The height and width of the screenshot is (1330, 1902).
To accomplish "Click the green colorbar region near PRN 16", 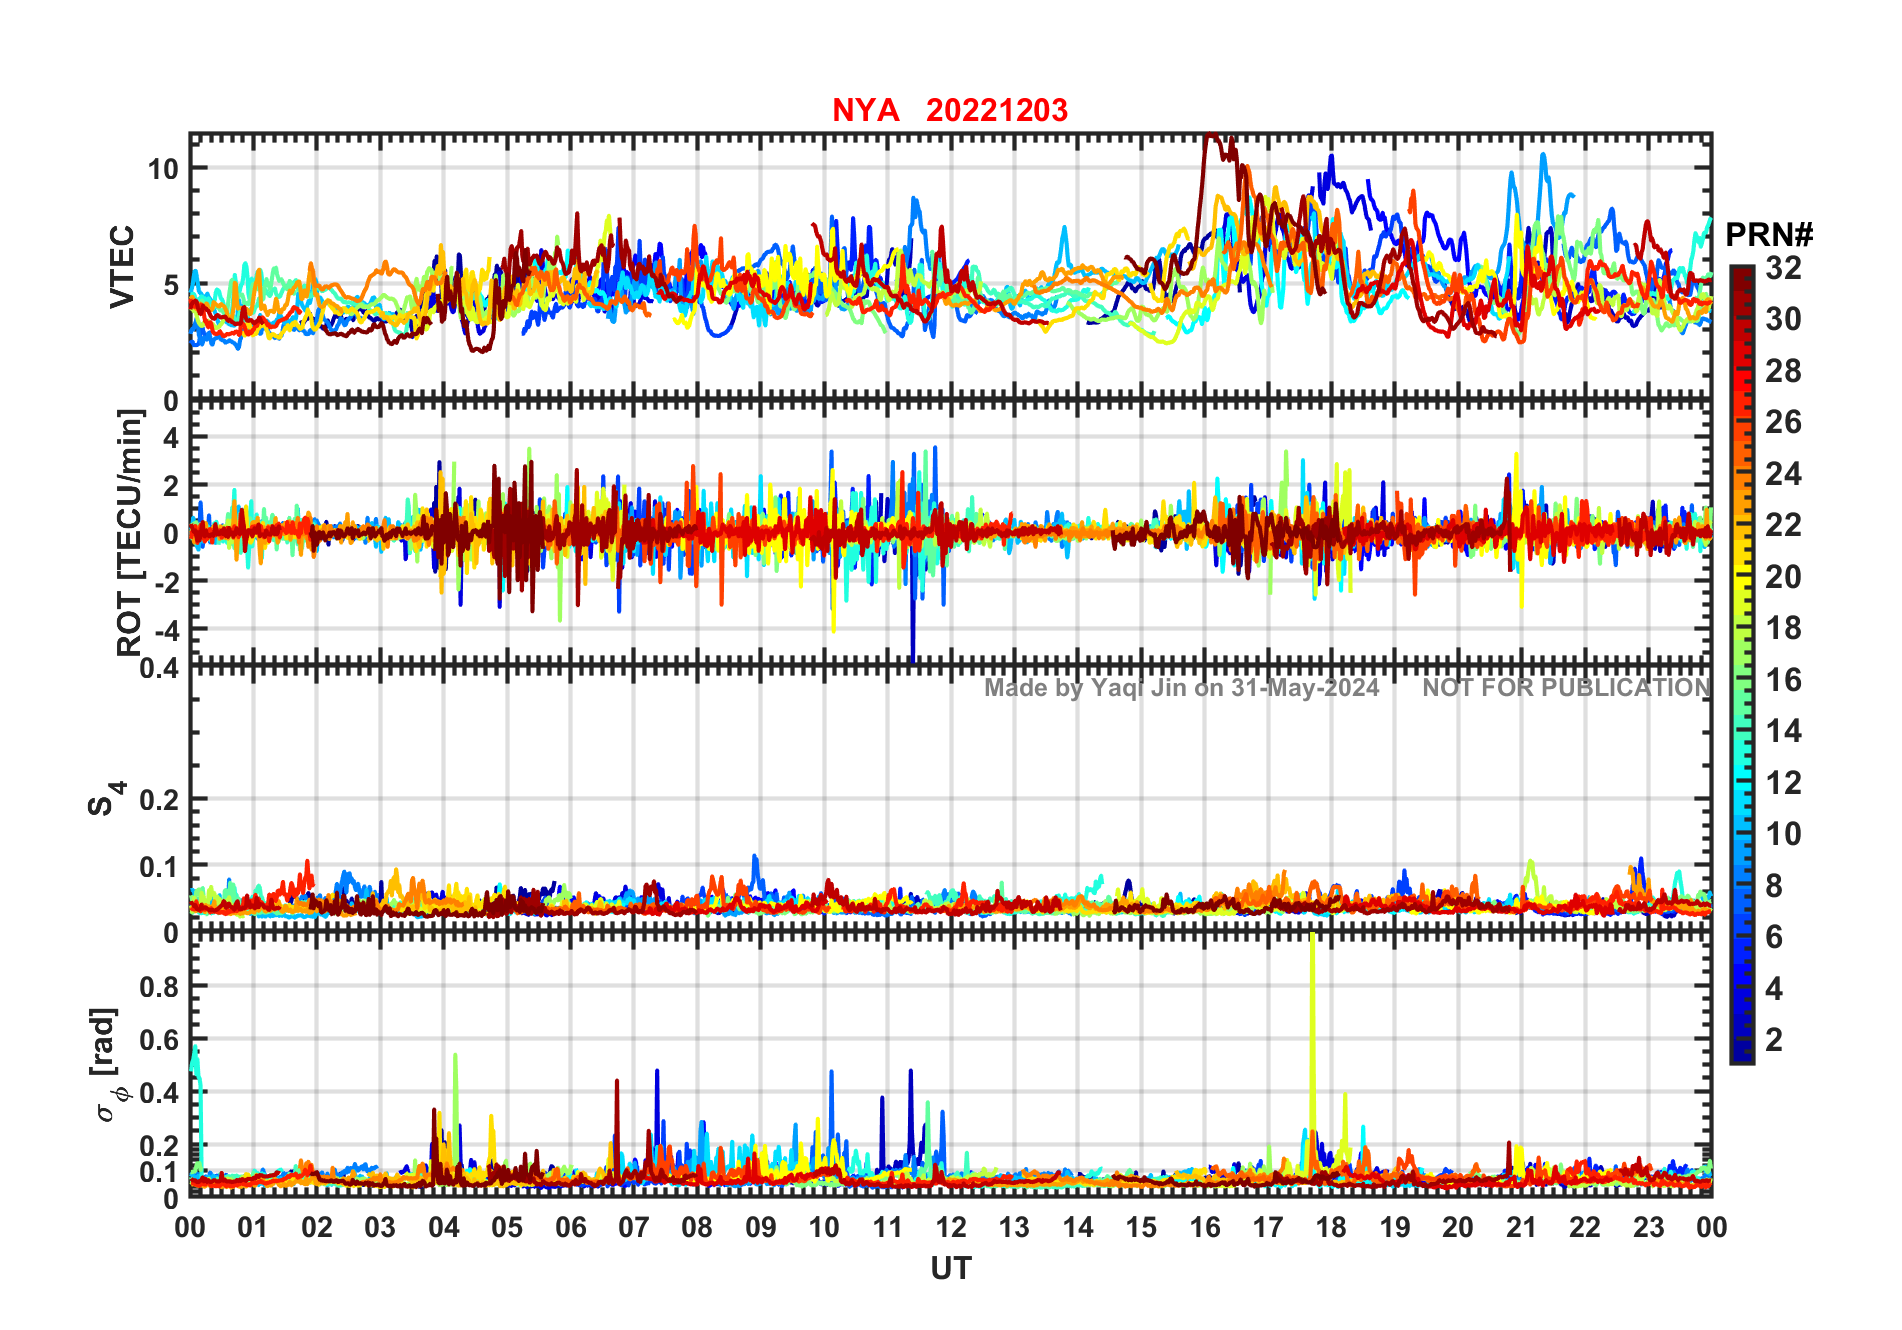I will [1742, 680].
